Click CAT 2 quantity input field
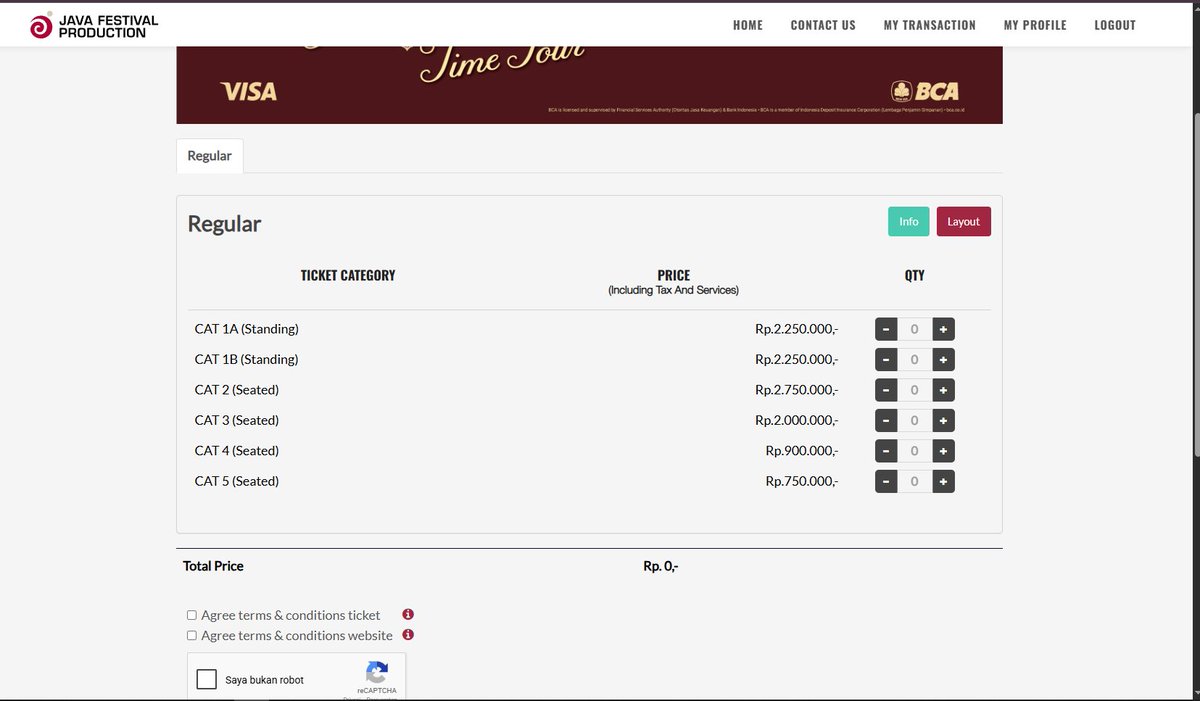Viewport: 1200px width, 701px height. [x=914, y=390]
